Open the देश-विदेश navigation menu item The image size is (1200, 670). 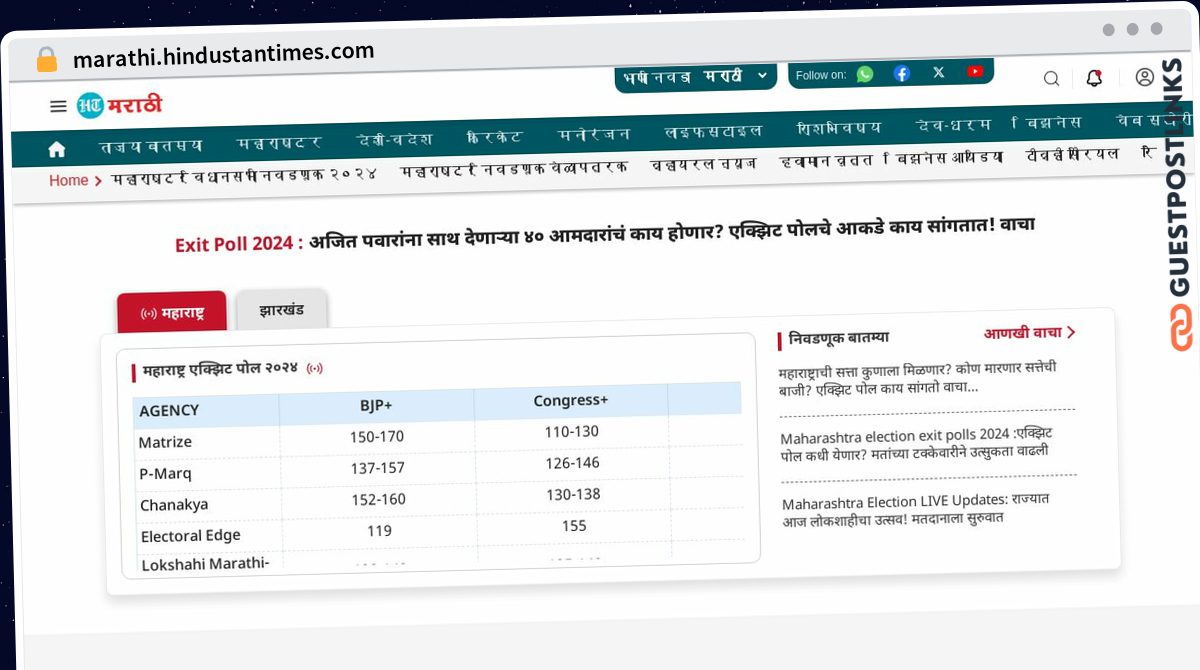point(394,139)
